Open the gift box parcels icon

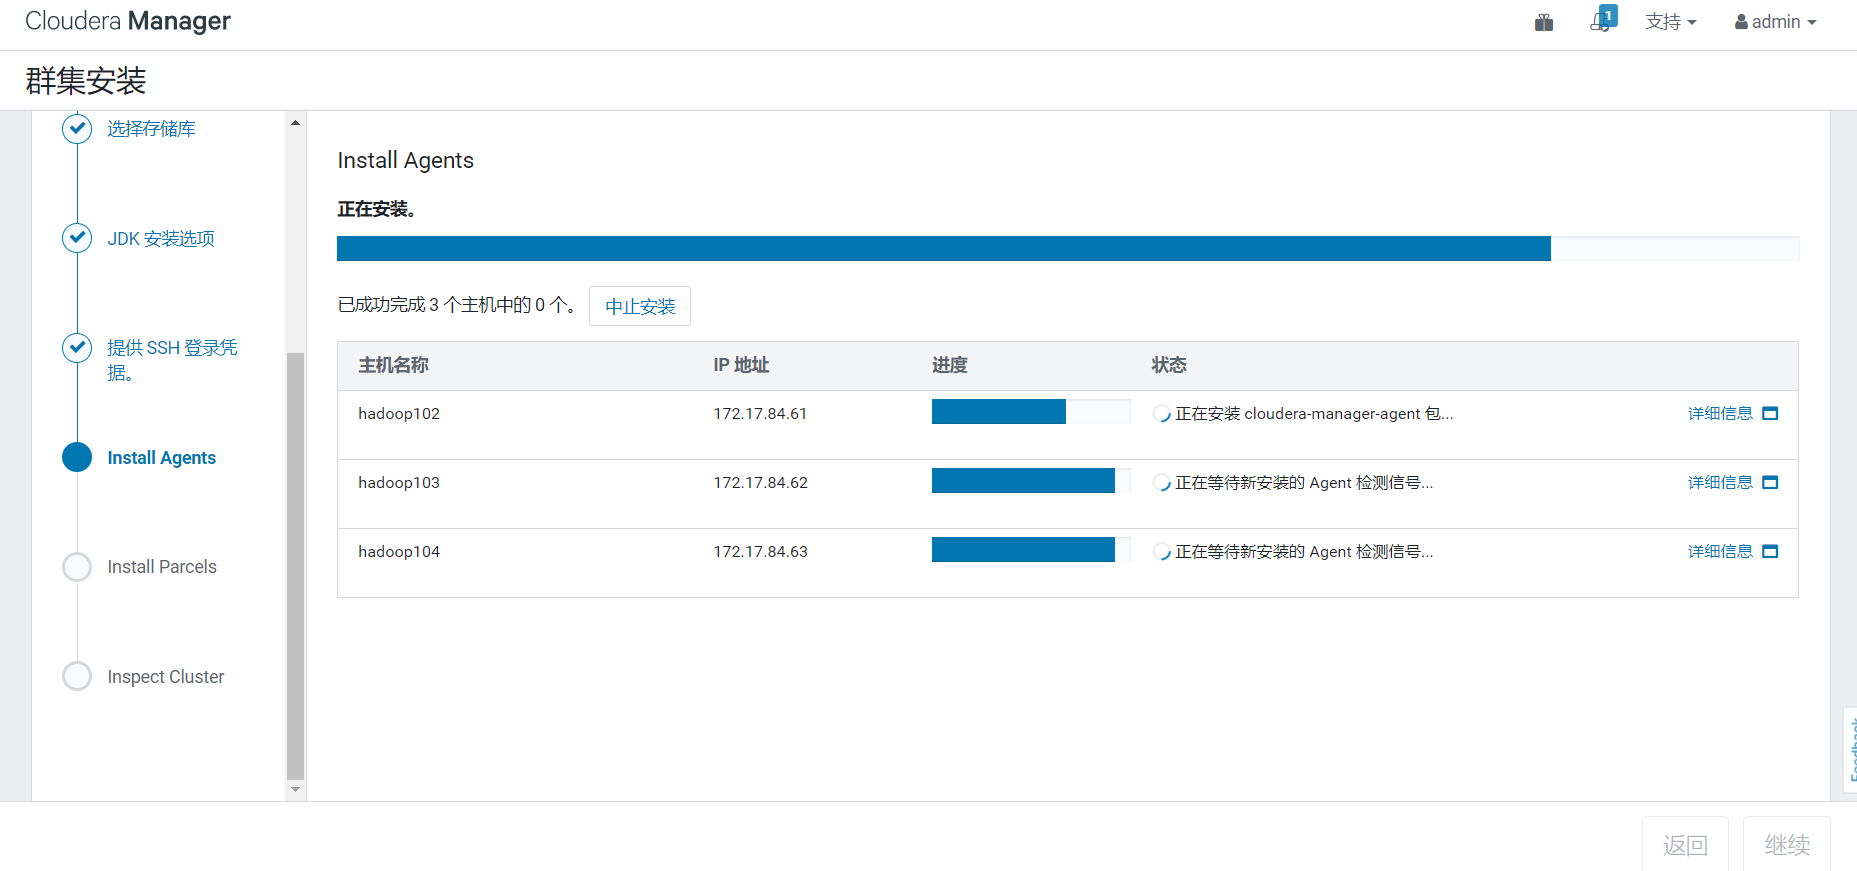tap(1544, 22)
